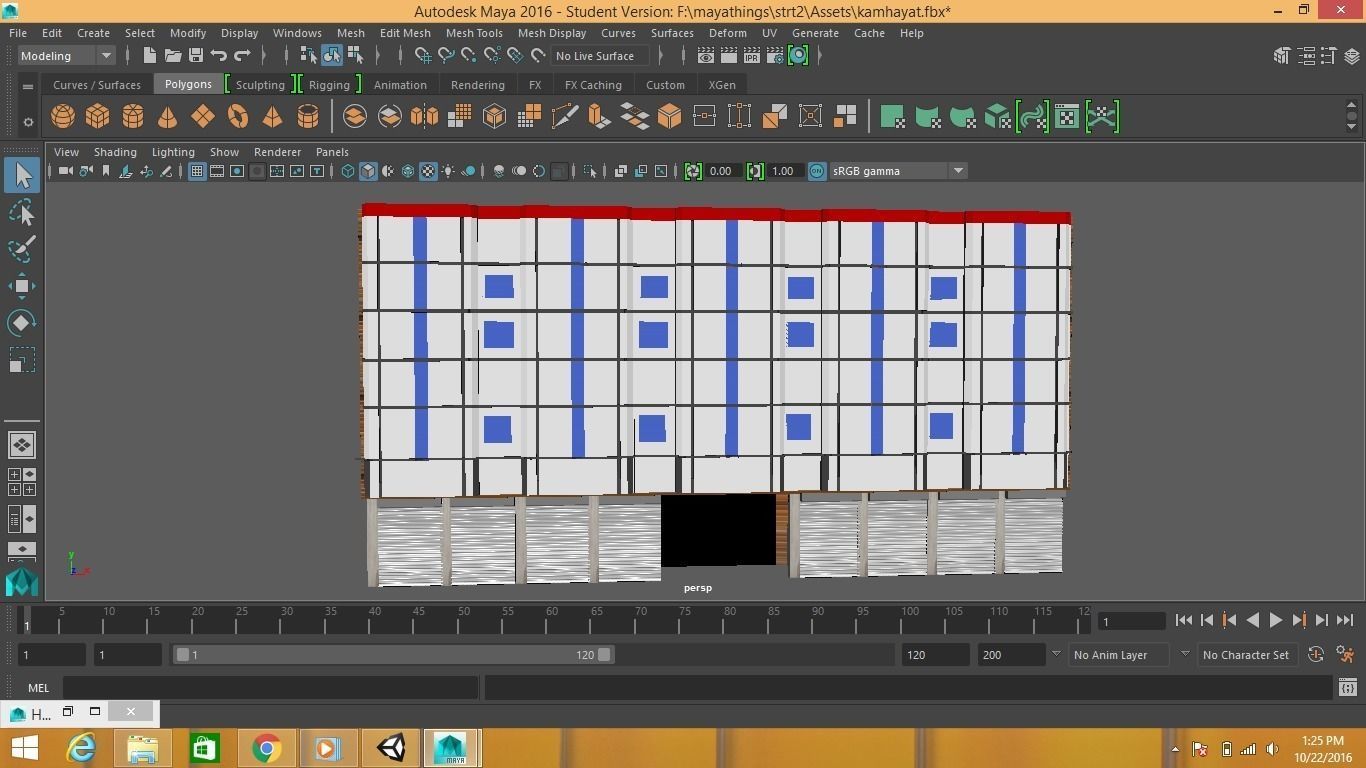Click the Multi-Cut knife shelf icon
This screenshot has width=1366, height=768.
tap(565, 117)
